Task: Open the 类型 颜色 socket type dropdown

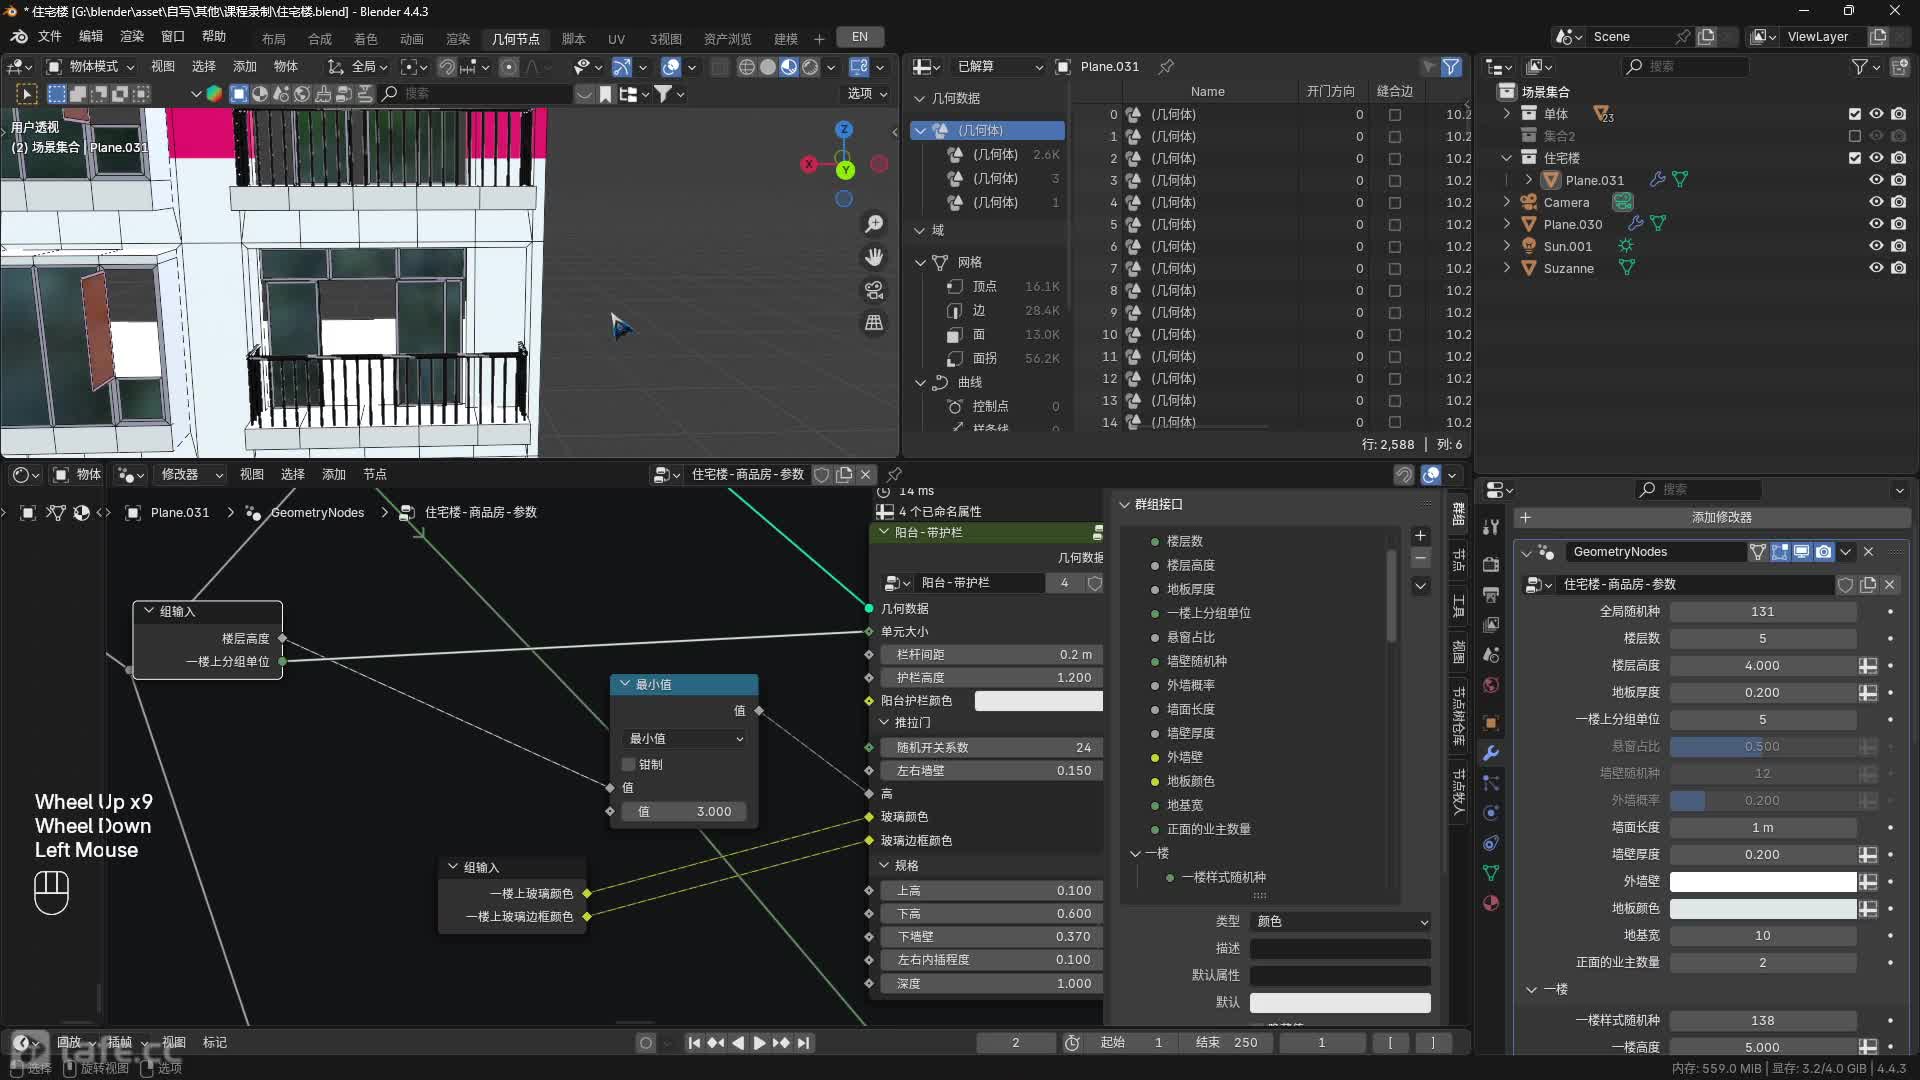Action: (x=1341, y=922)
